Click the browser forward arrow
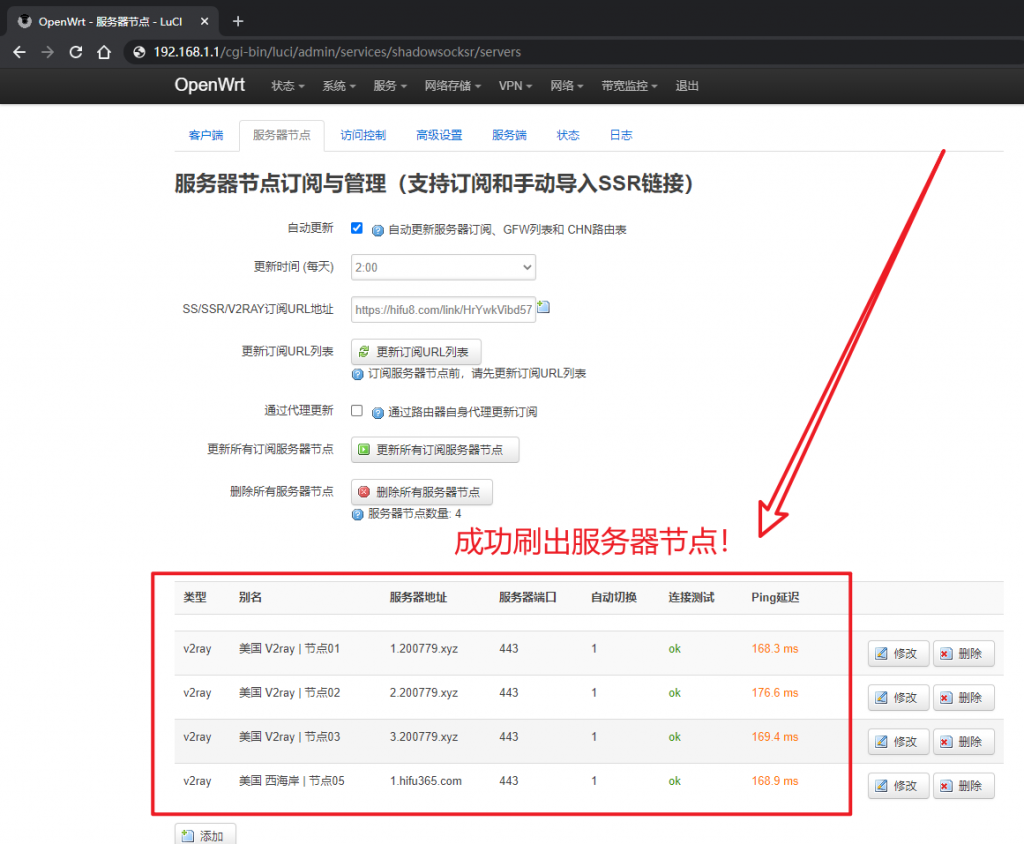This screenshot has width=1024, height=844. 48,52
